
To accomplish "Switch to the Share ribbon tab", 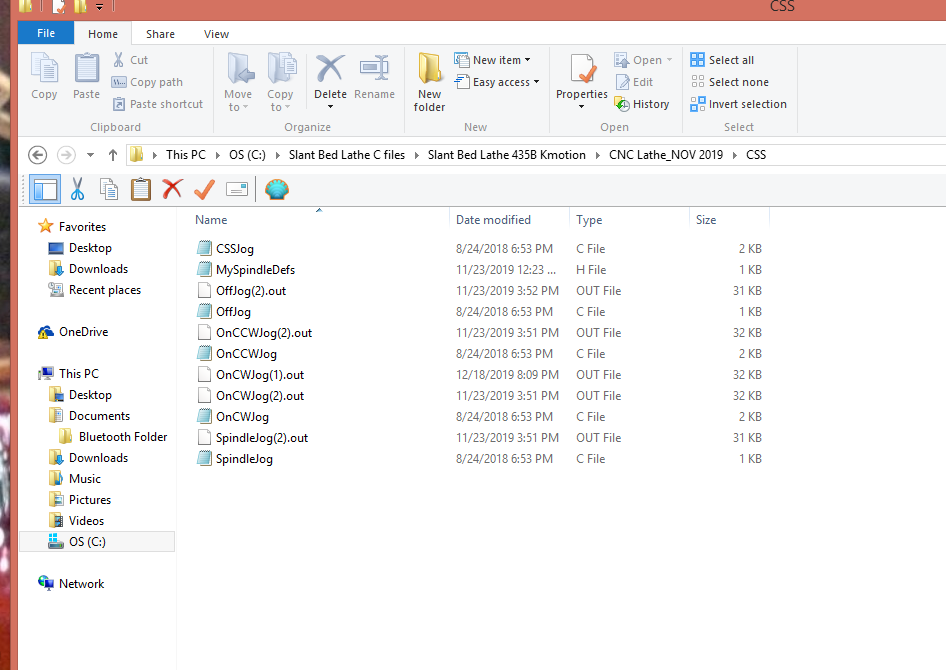I will click(x=158, y=33).
